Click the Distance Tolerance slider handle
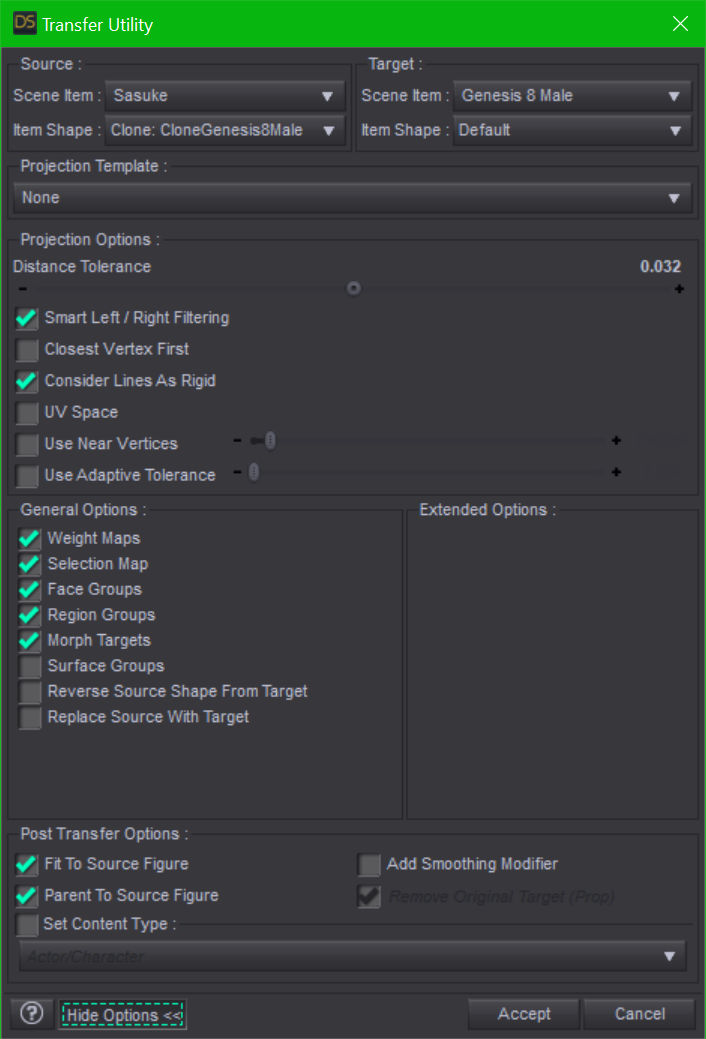The image size is (706, 1039). point(353,288)
